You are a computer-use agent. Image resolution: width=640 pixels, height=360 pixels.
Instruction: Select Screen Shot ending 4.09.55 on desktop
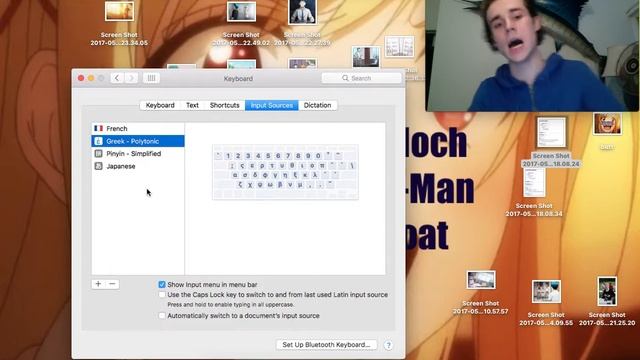pos(546,303)
